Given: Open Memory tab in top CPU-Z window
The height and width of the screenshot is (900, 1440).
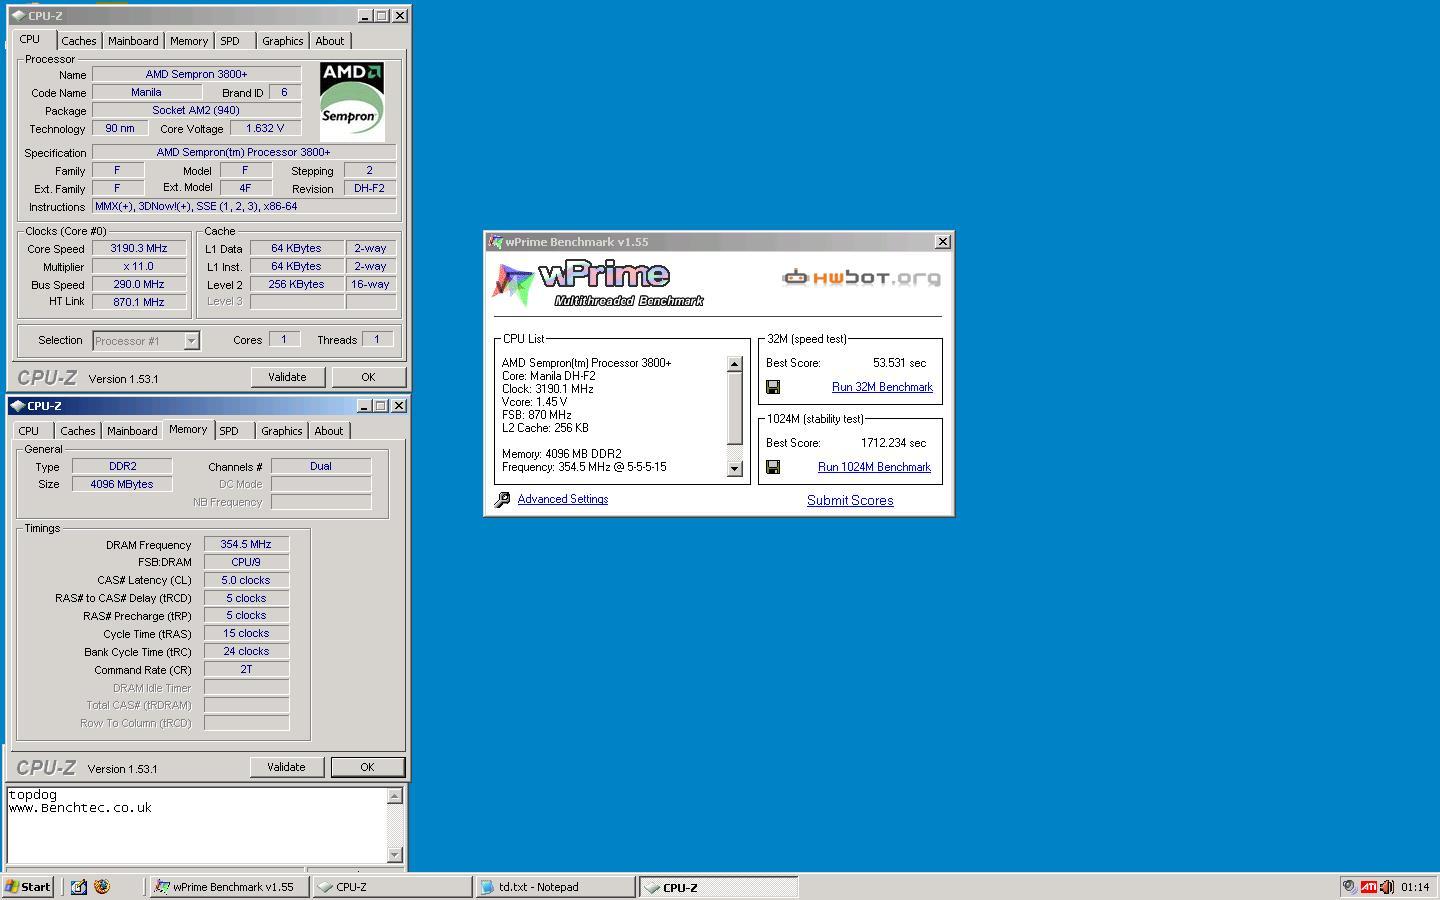Looking at the screenshot, I should 189,41.
